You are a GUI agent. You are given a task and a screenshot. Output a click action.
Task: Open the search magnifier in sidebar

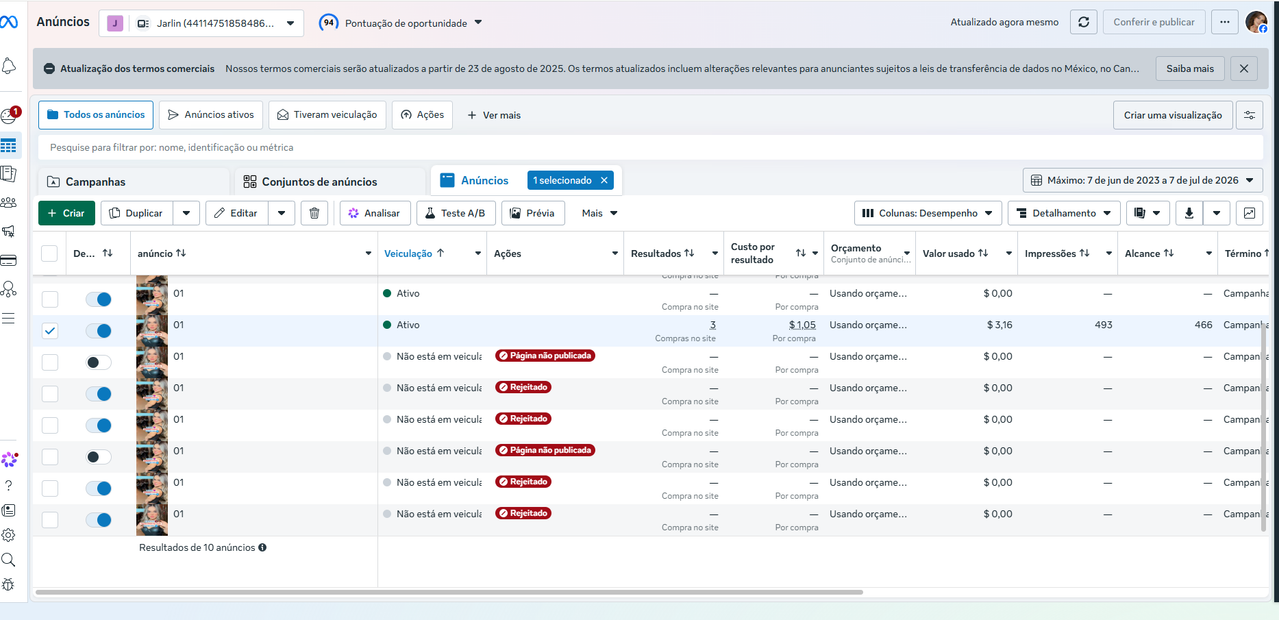(x=8, y=560)
